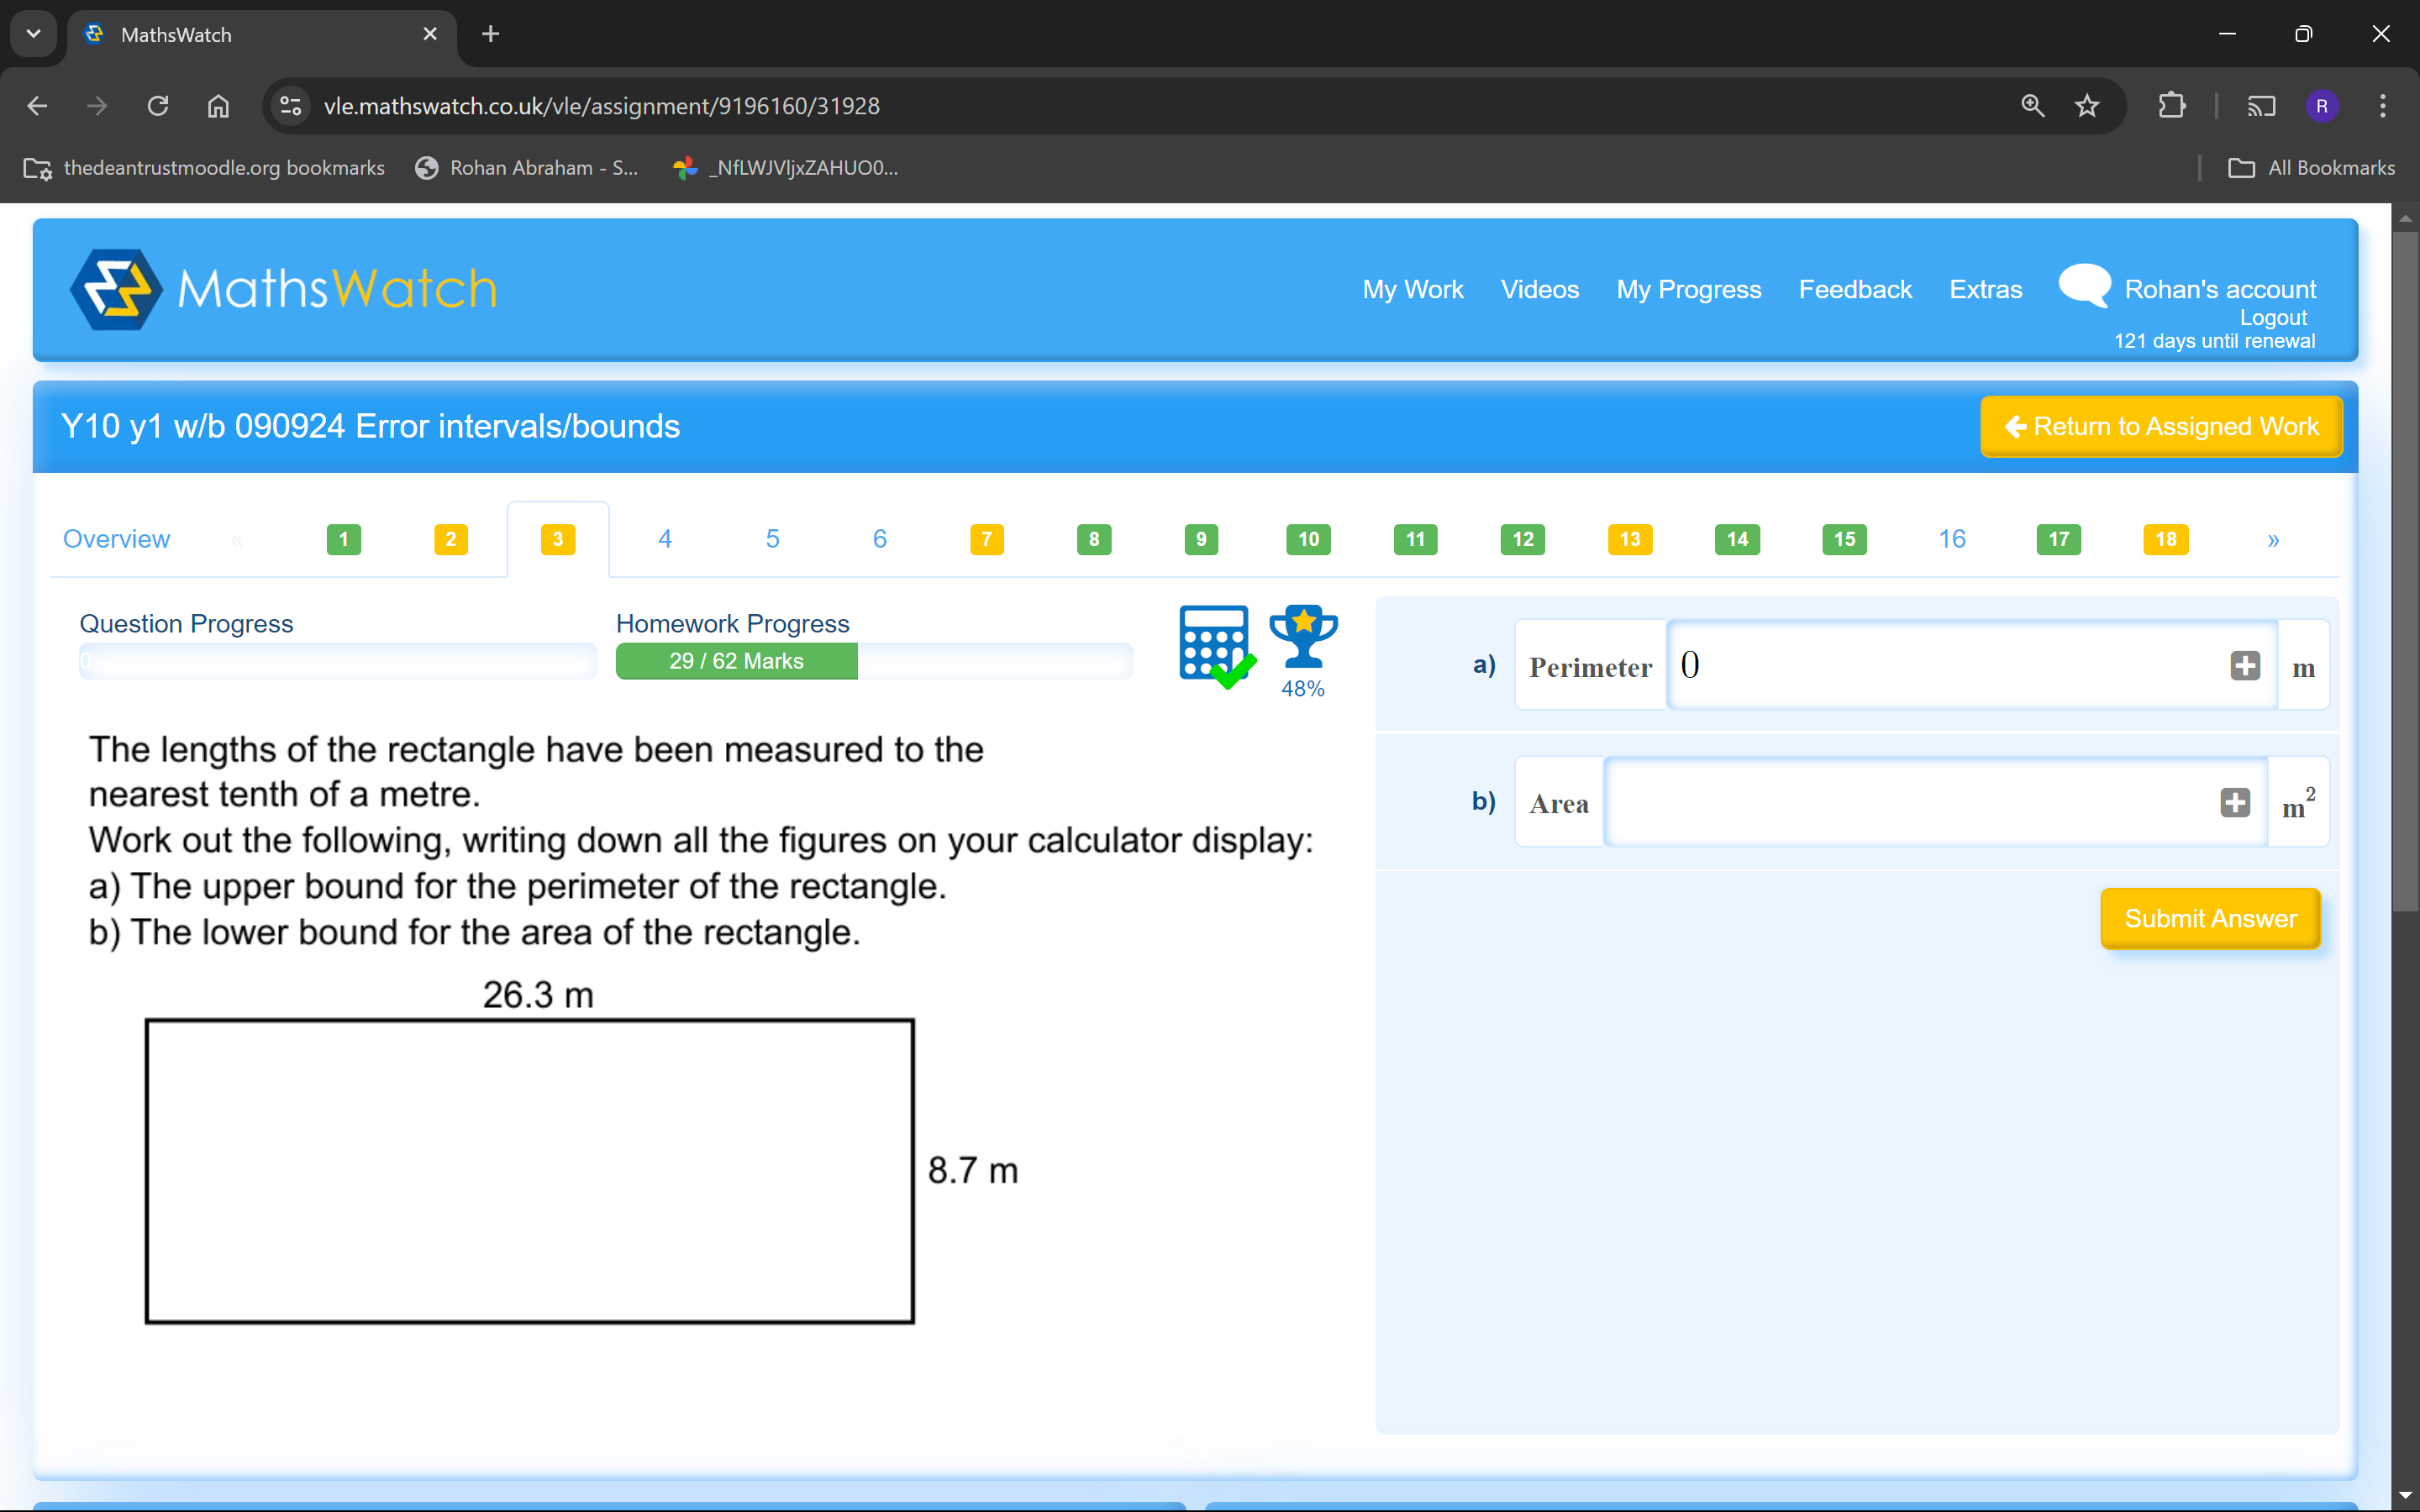Click the Perimeter answer input field

(x=1972, y=665)
